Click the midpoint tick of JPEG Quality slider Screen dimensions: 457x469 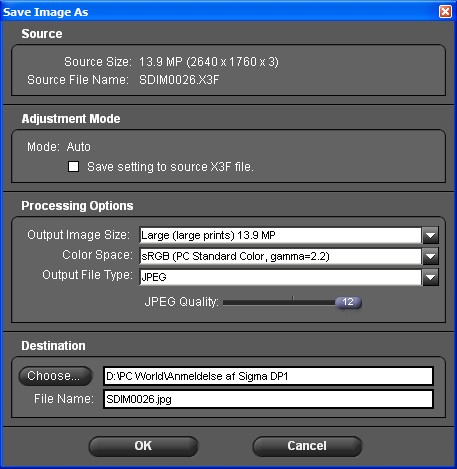pos(293,297)
